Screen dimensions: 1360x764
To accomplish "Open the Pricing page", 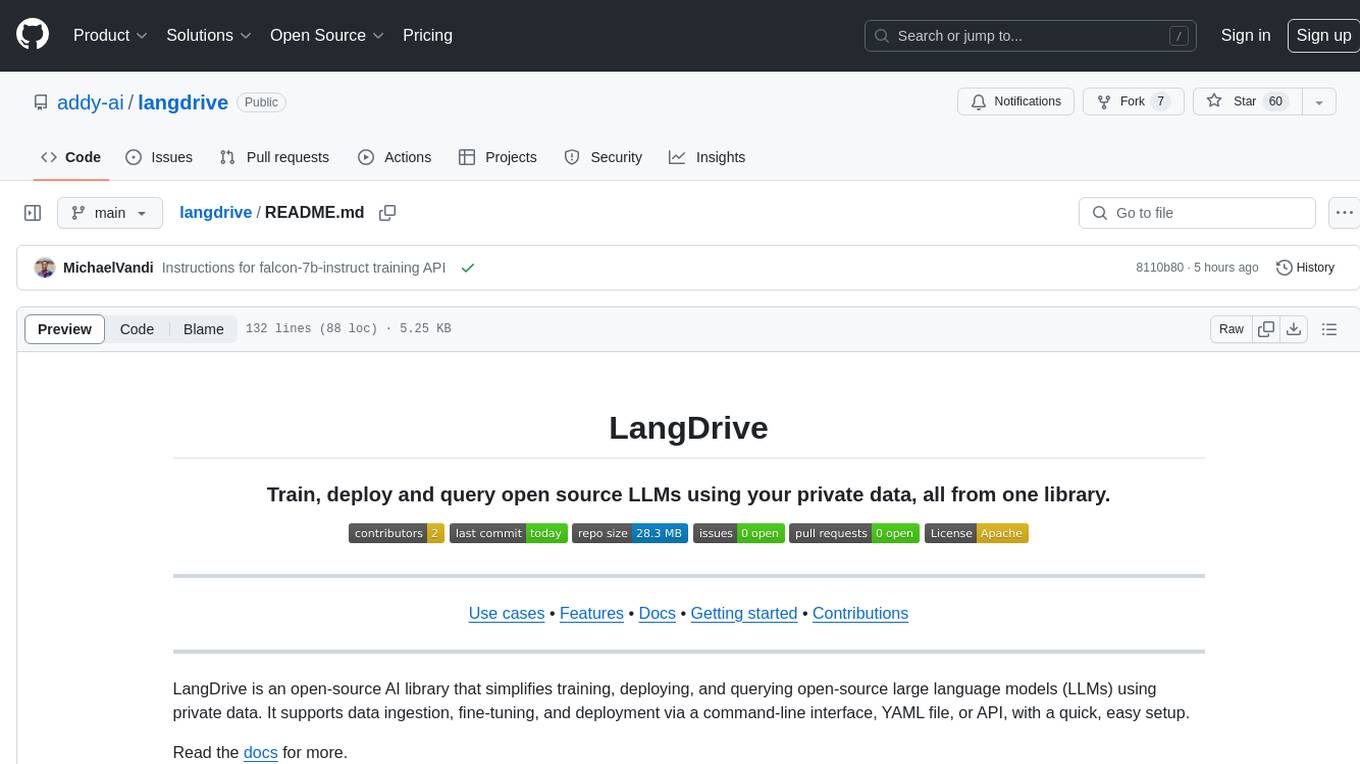I will (427, 35).
